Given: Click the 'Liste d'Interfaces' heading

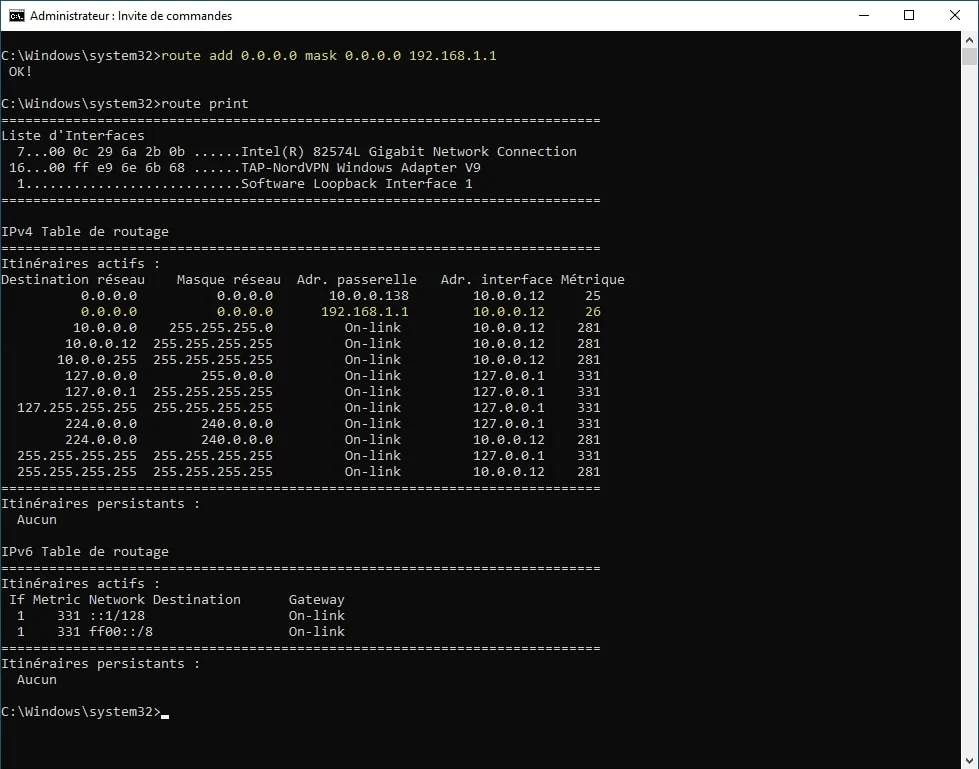Looking at the screenshot, I should pyautogui.click(x=73, y=136).
